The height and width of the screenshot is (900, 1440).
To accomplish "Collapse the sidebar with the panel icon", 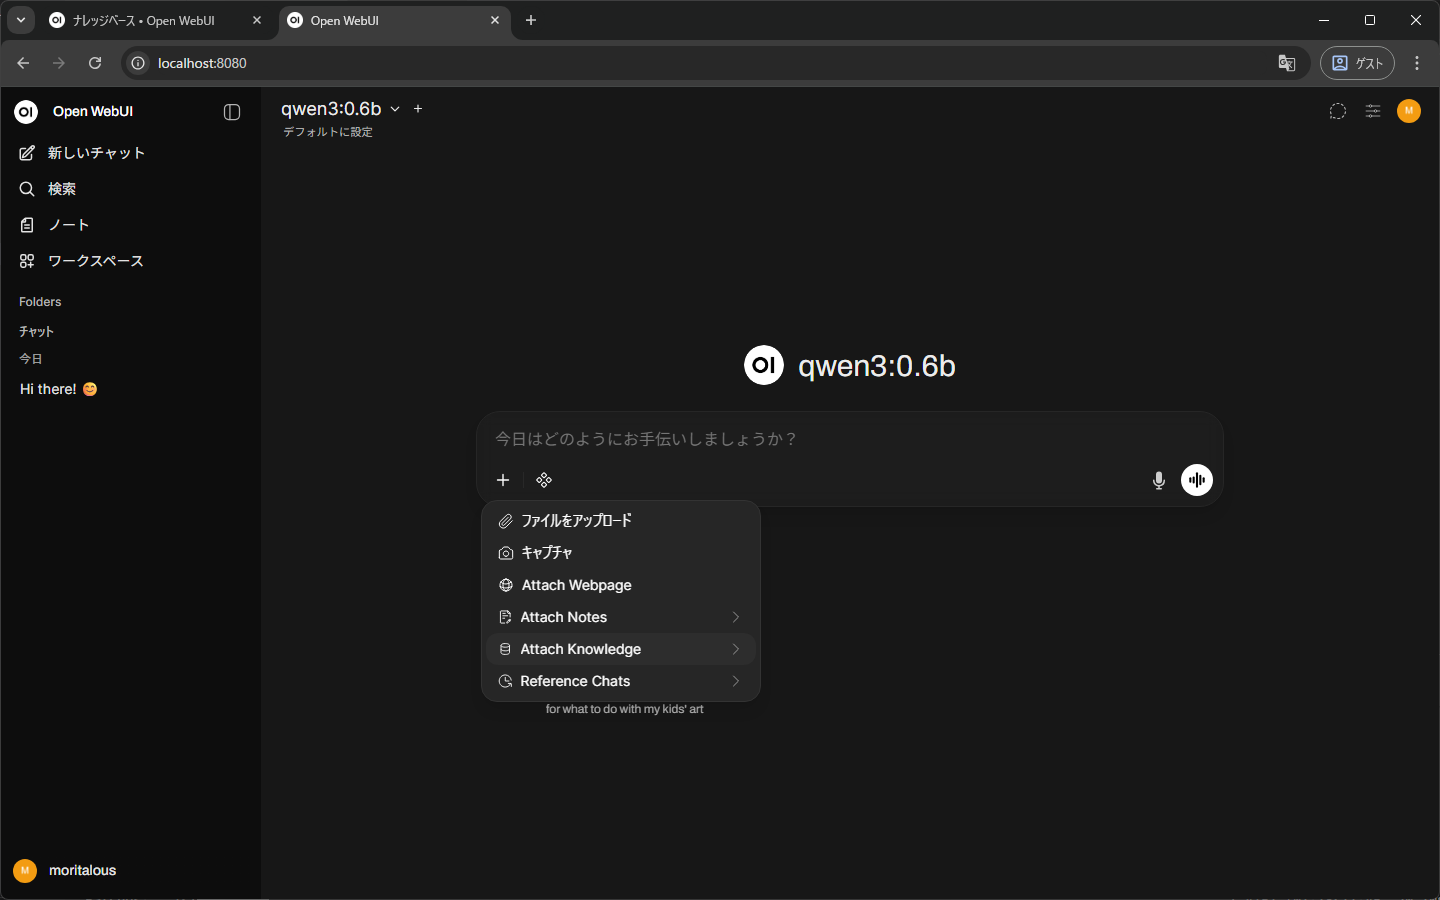I will (x=232, y=112).
